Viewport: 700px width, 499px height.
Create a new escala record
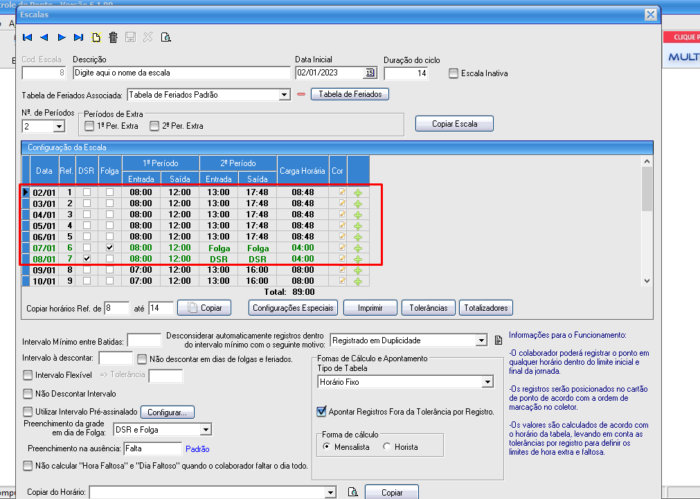coord(96,38)
